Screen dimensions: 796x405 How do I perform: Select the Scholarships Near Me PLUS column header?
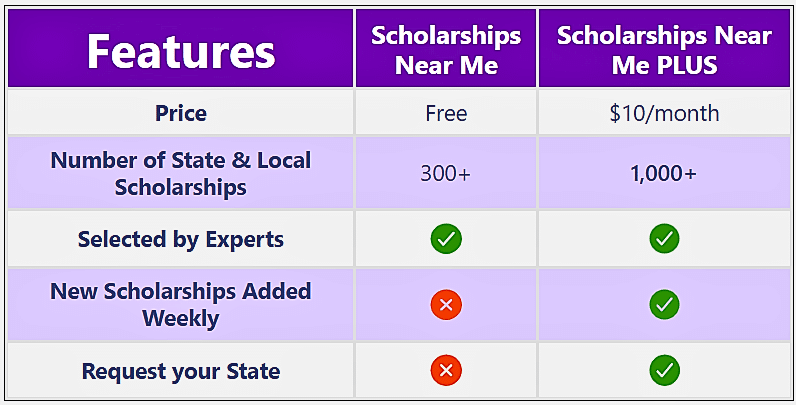pos(665,48)
